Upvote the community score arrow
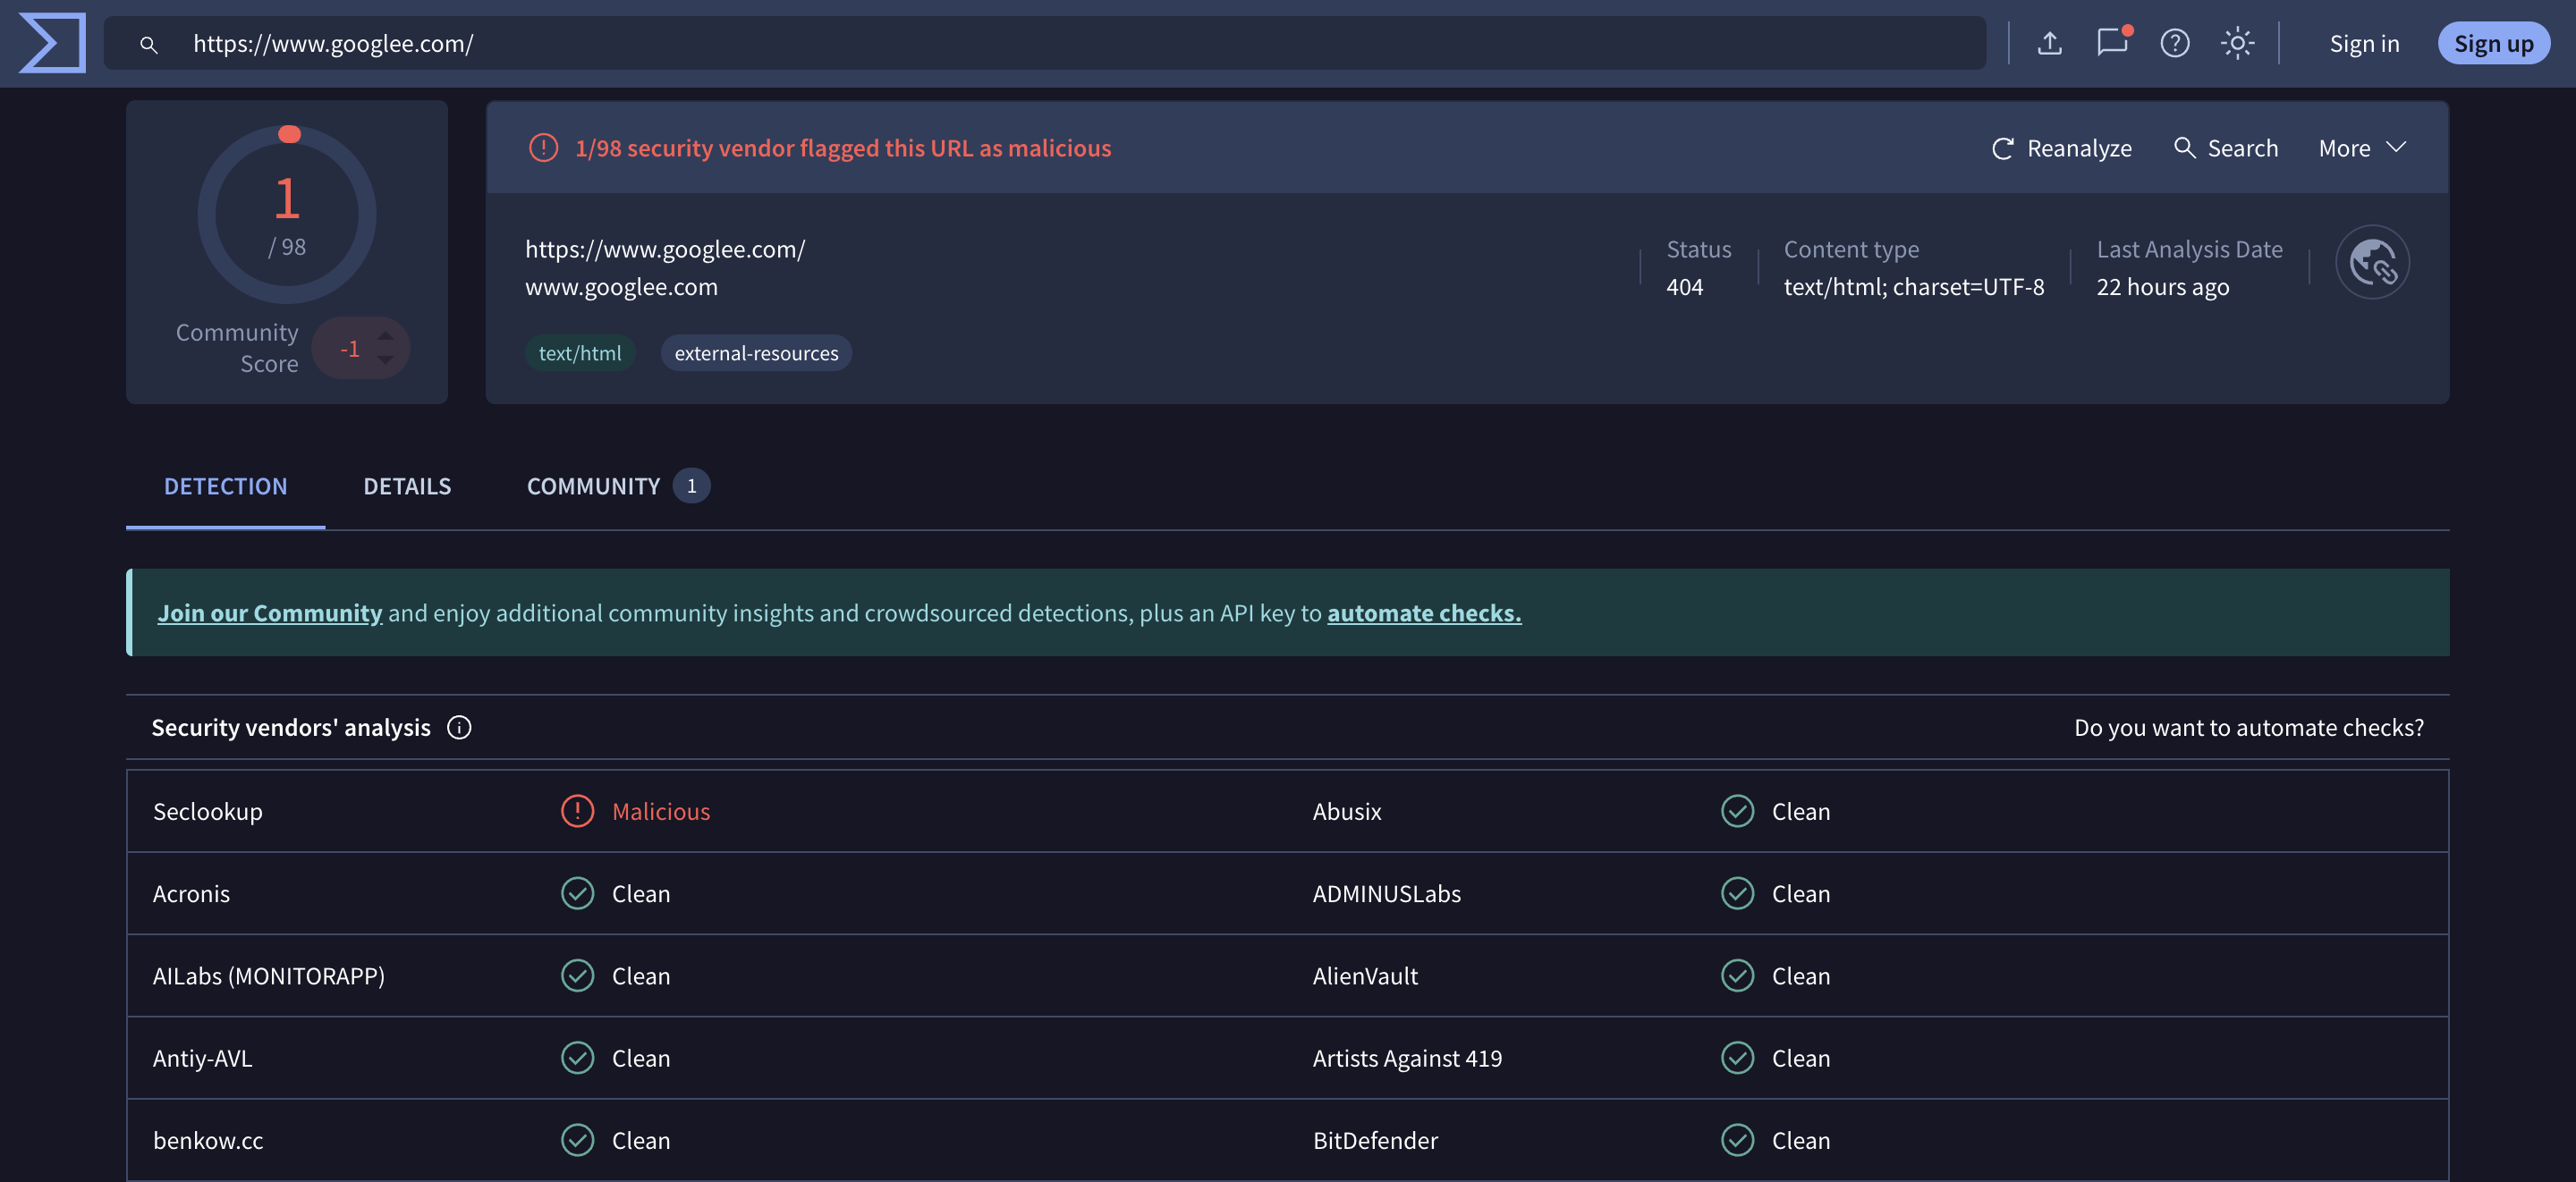The height and width of the screenshot is (1182, 2576). point(385,335)
